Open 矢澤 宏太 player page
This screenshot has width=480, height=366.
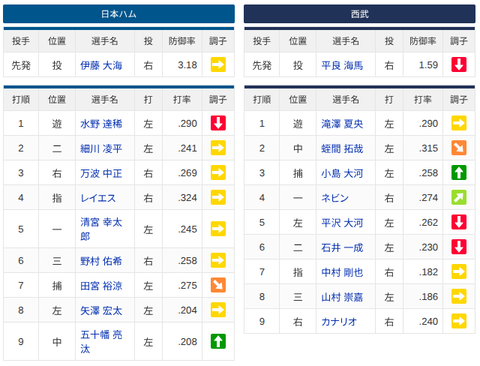tap(101, 310)
